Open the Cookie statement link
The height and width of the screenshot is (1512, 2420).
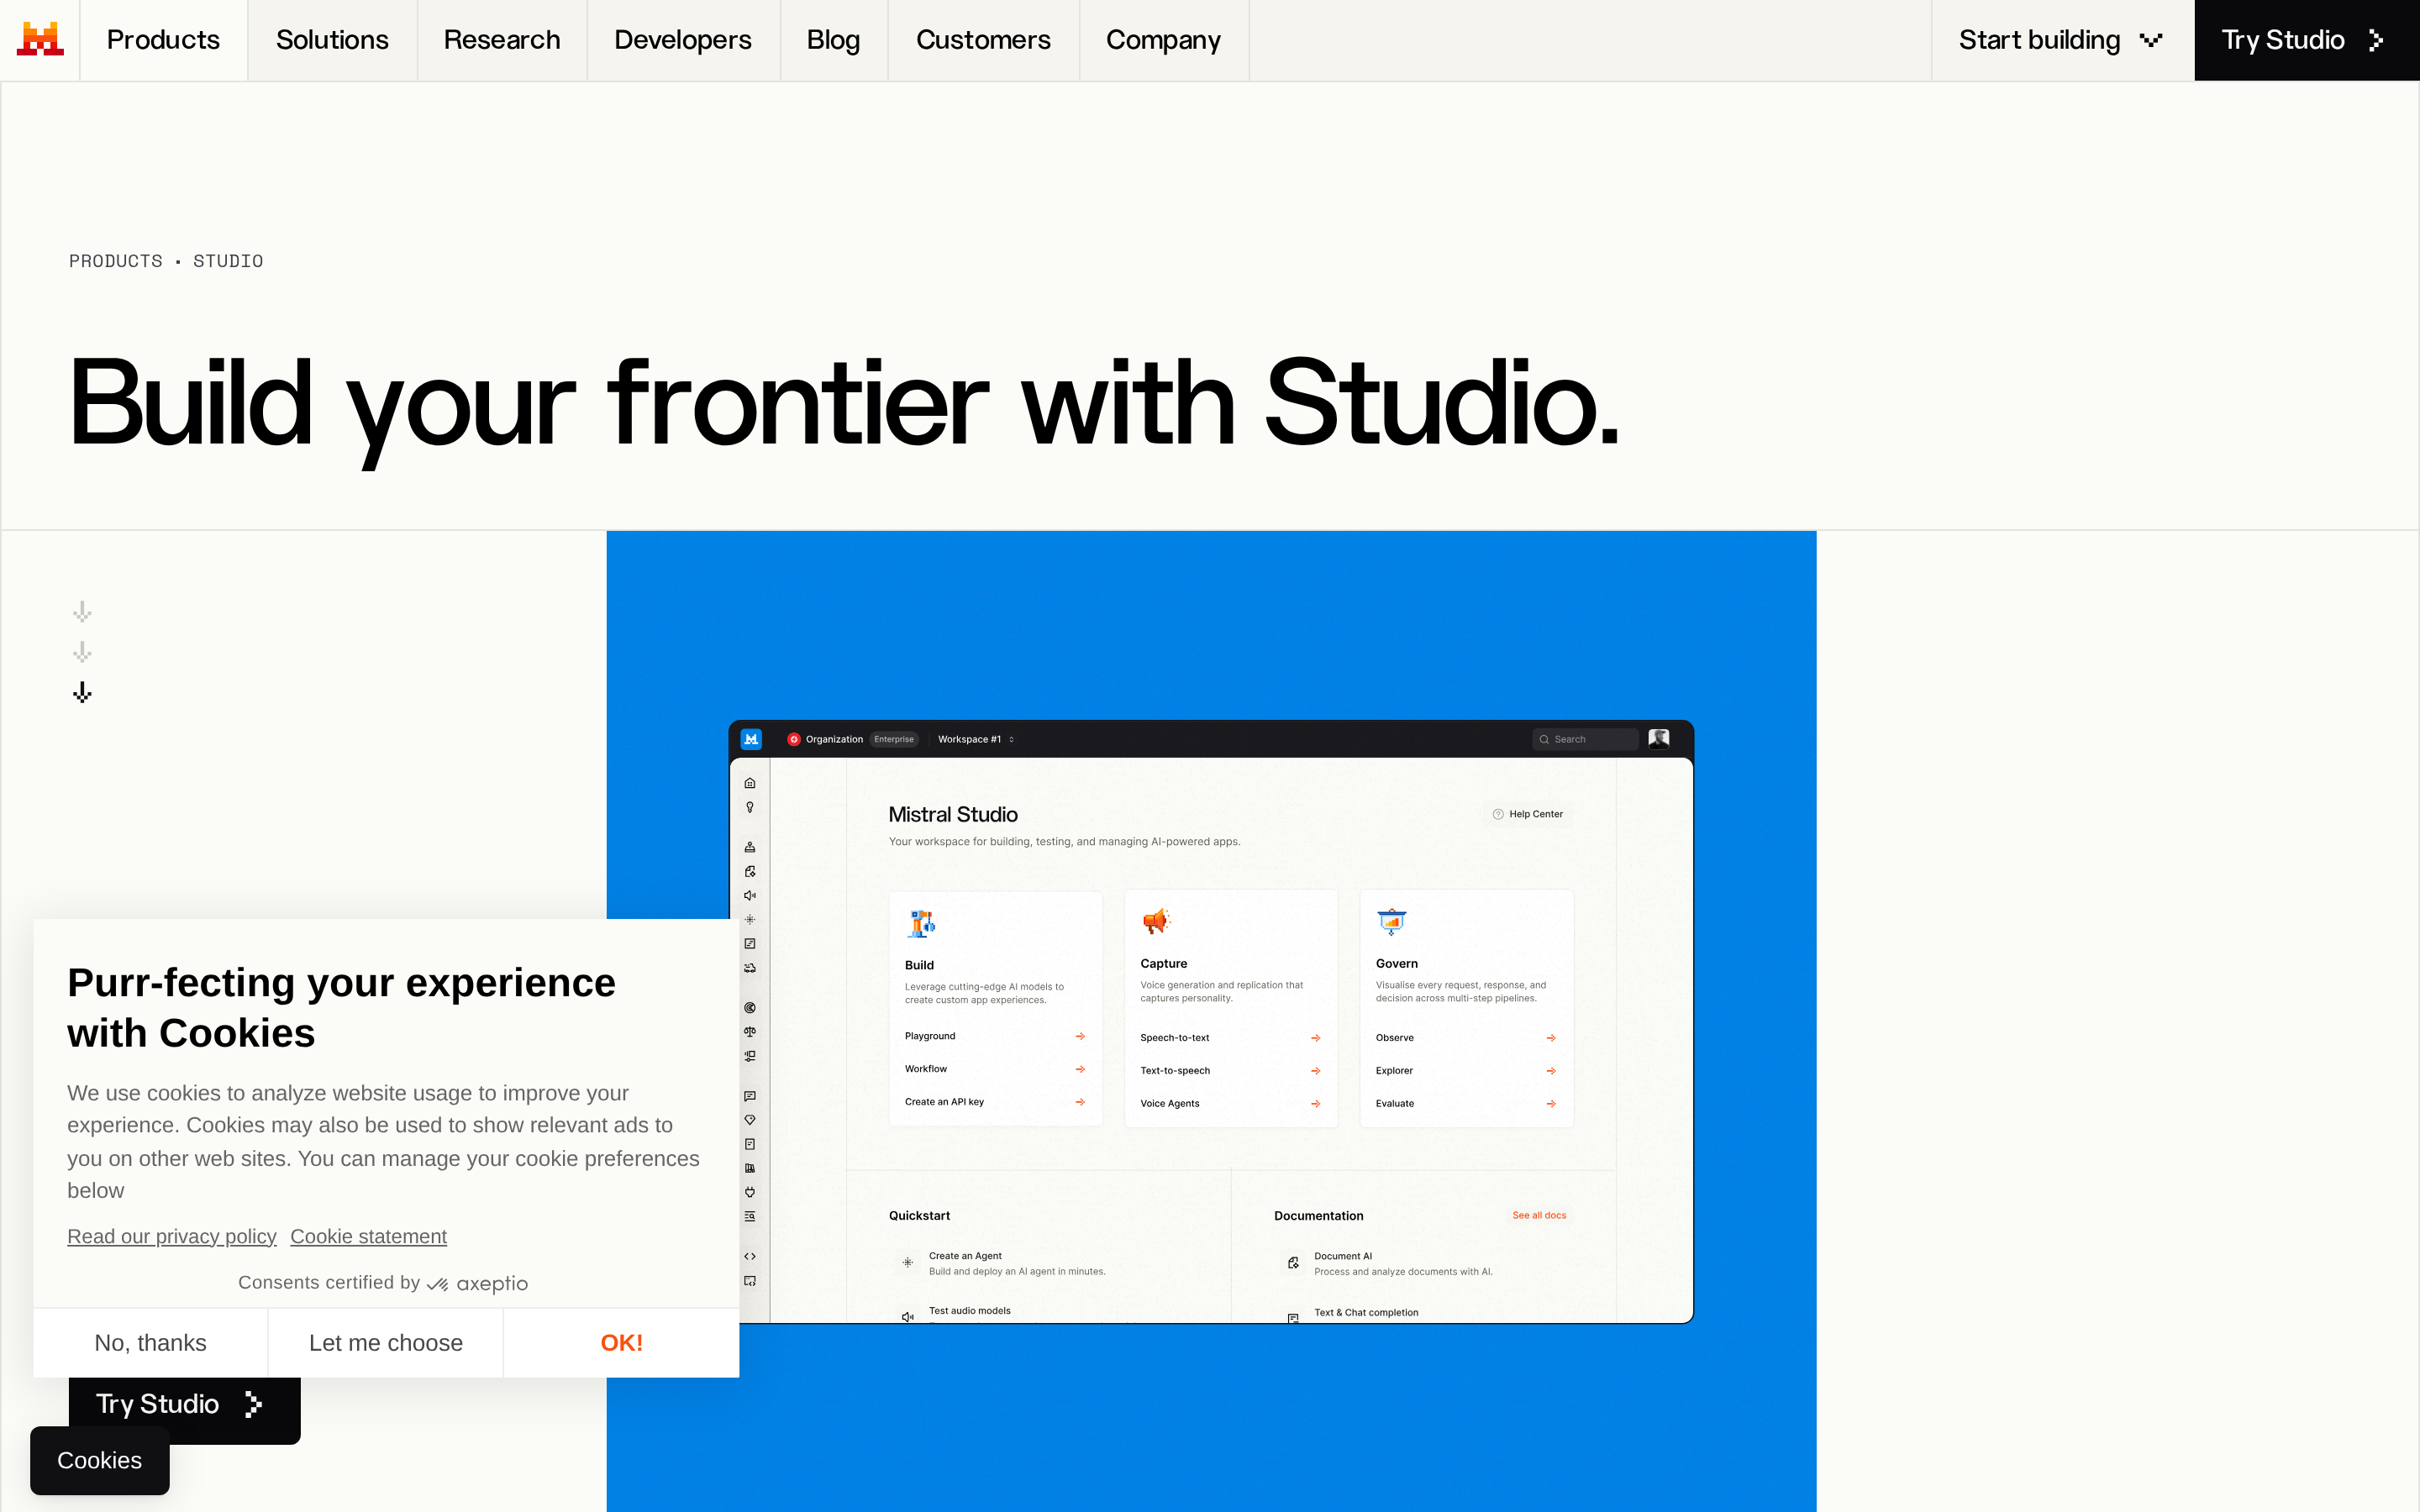click(369, 1236)
